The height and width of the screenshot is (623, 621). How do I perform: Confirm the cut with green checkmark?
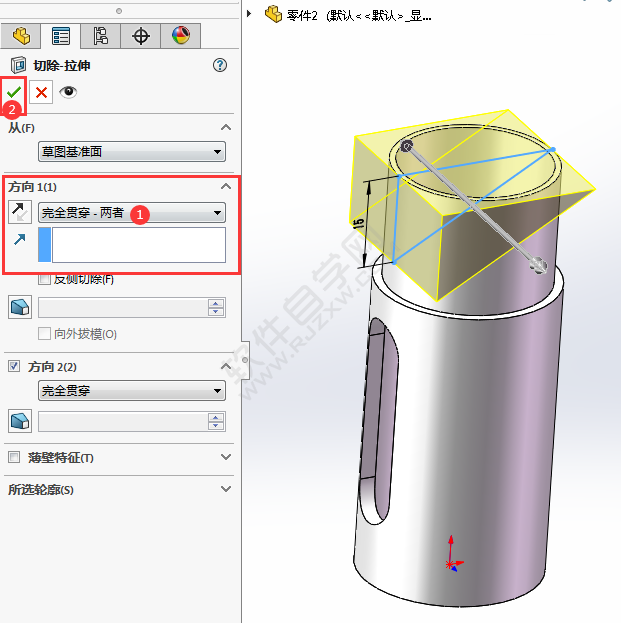[14, 93]
